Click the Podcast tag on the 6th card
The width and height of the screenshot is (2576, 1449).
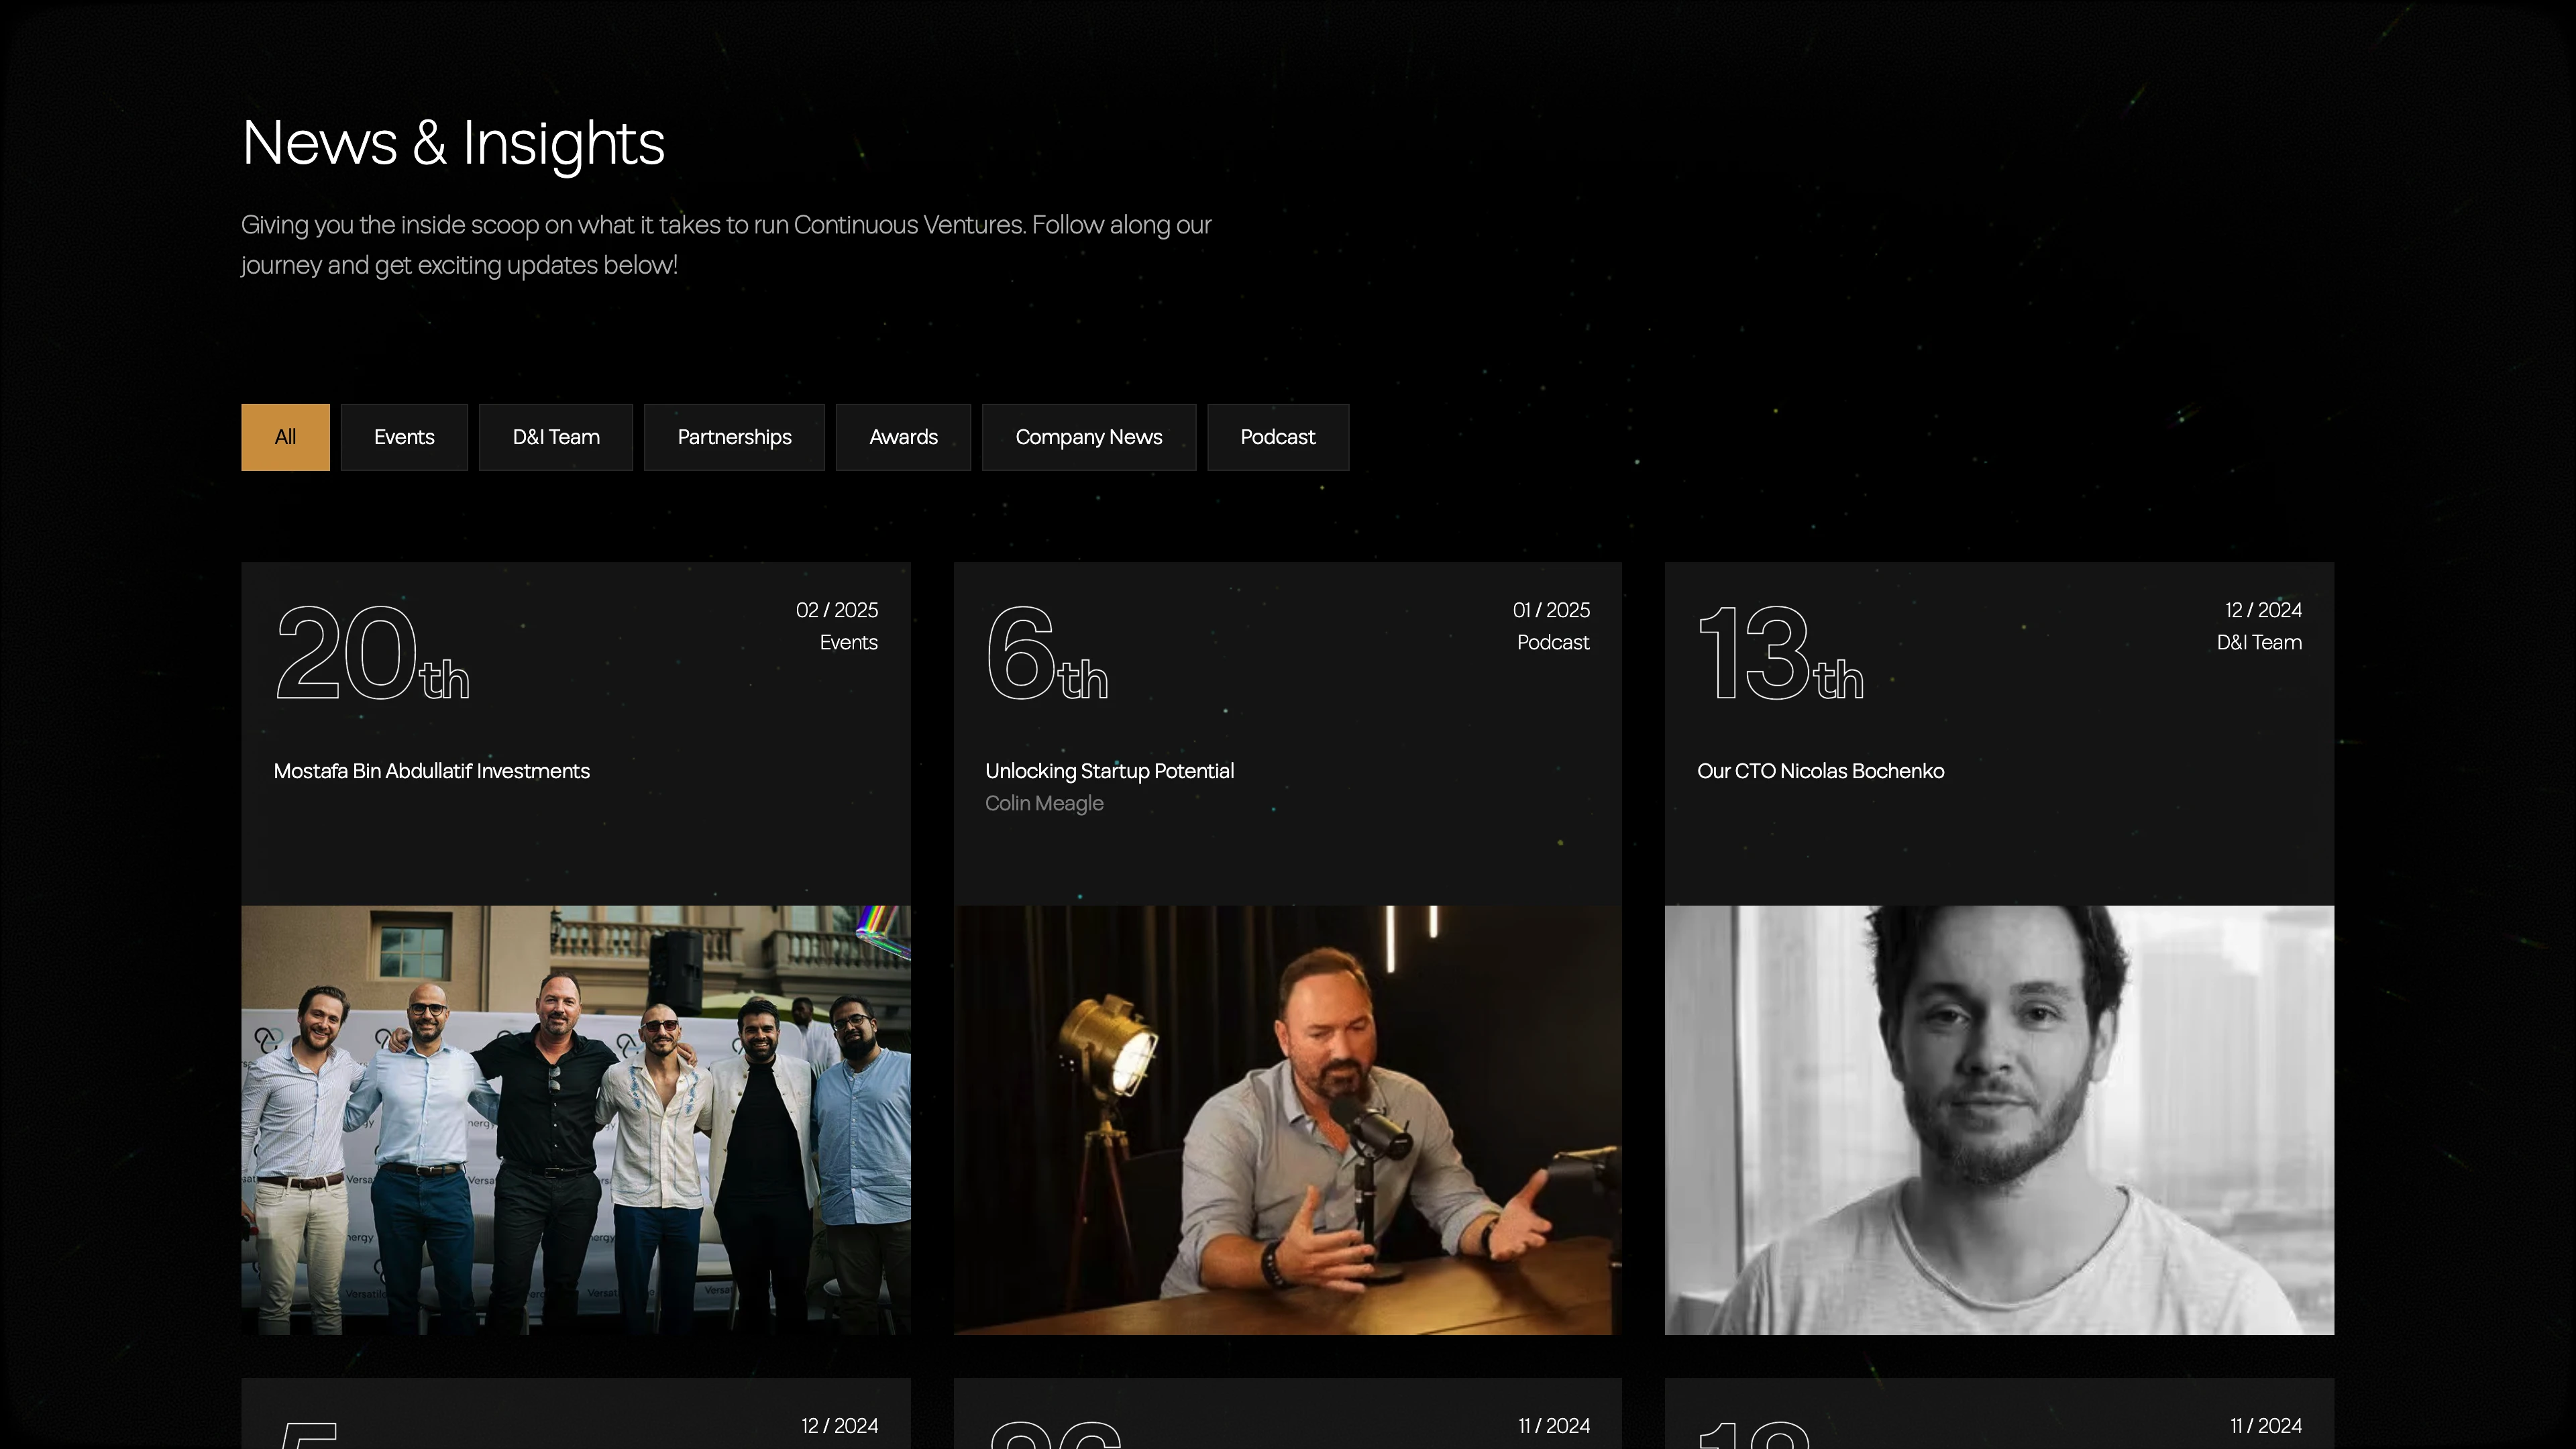(1553, 643)
